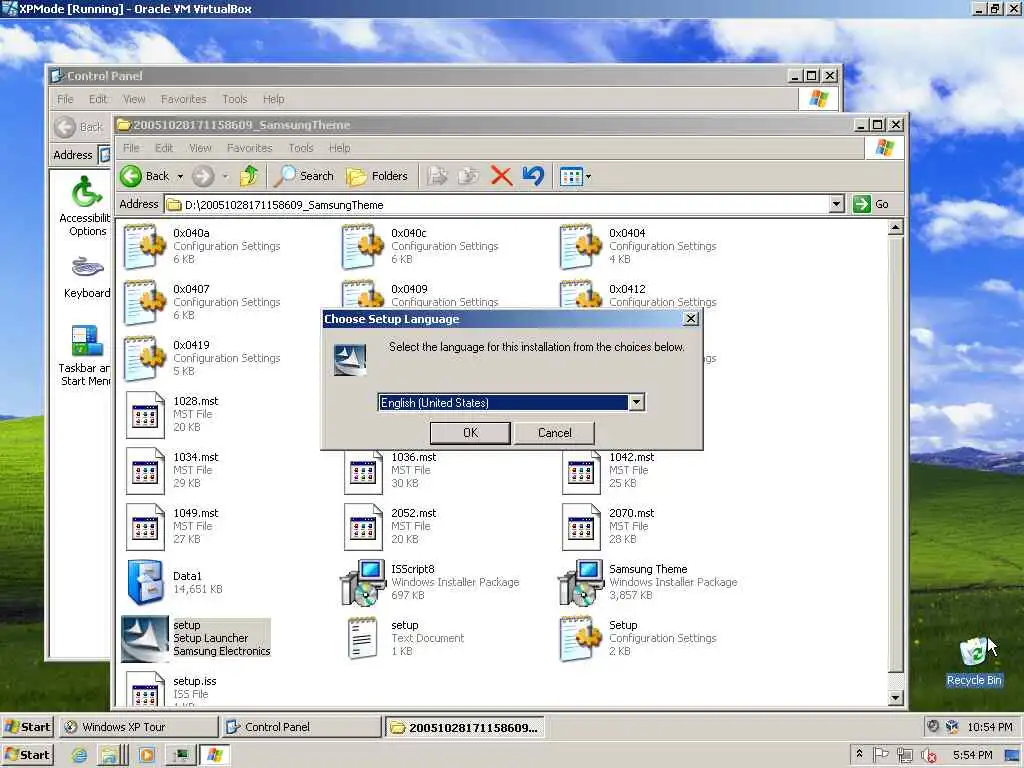Open Tools menu in Control Panel window

pos(234,99)
